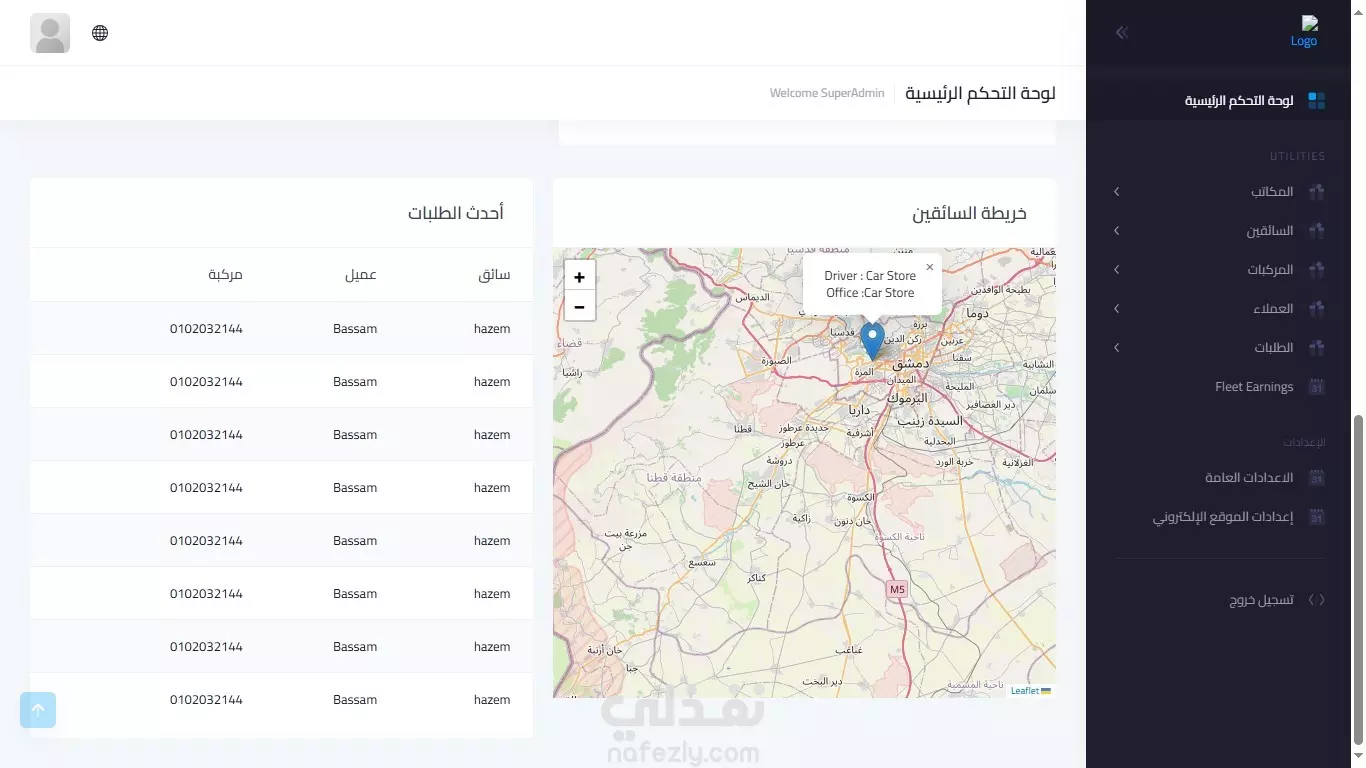
Task: Click Bassam in first table row
Action: 355,329
